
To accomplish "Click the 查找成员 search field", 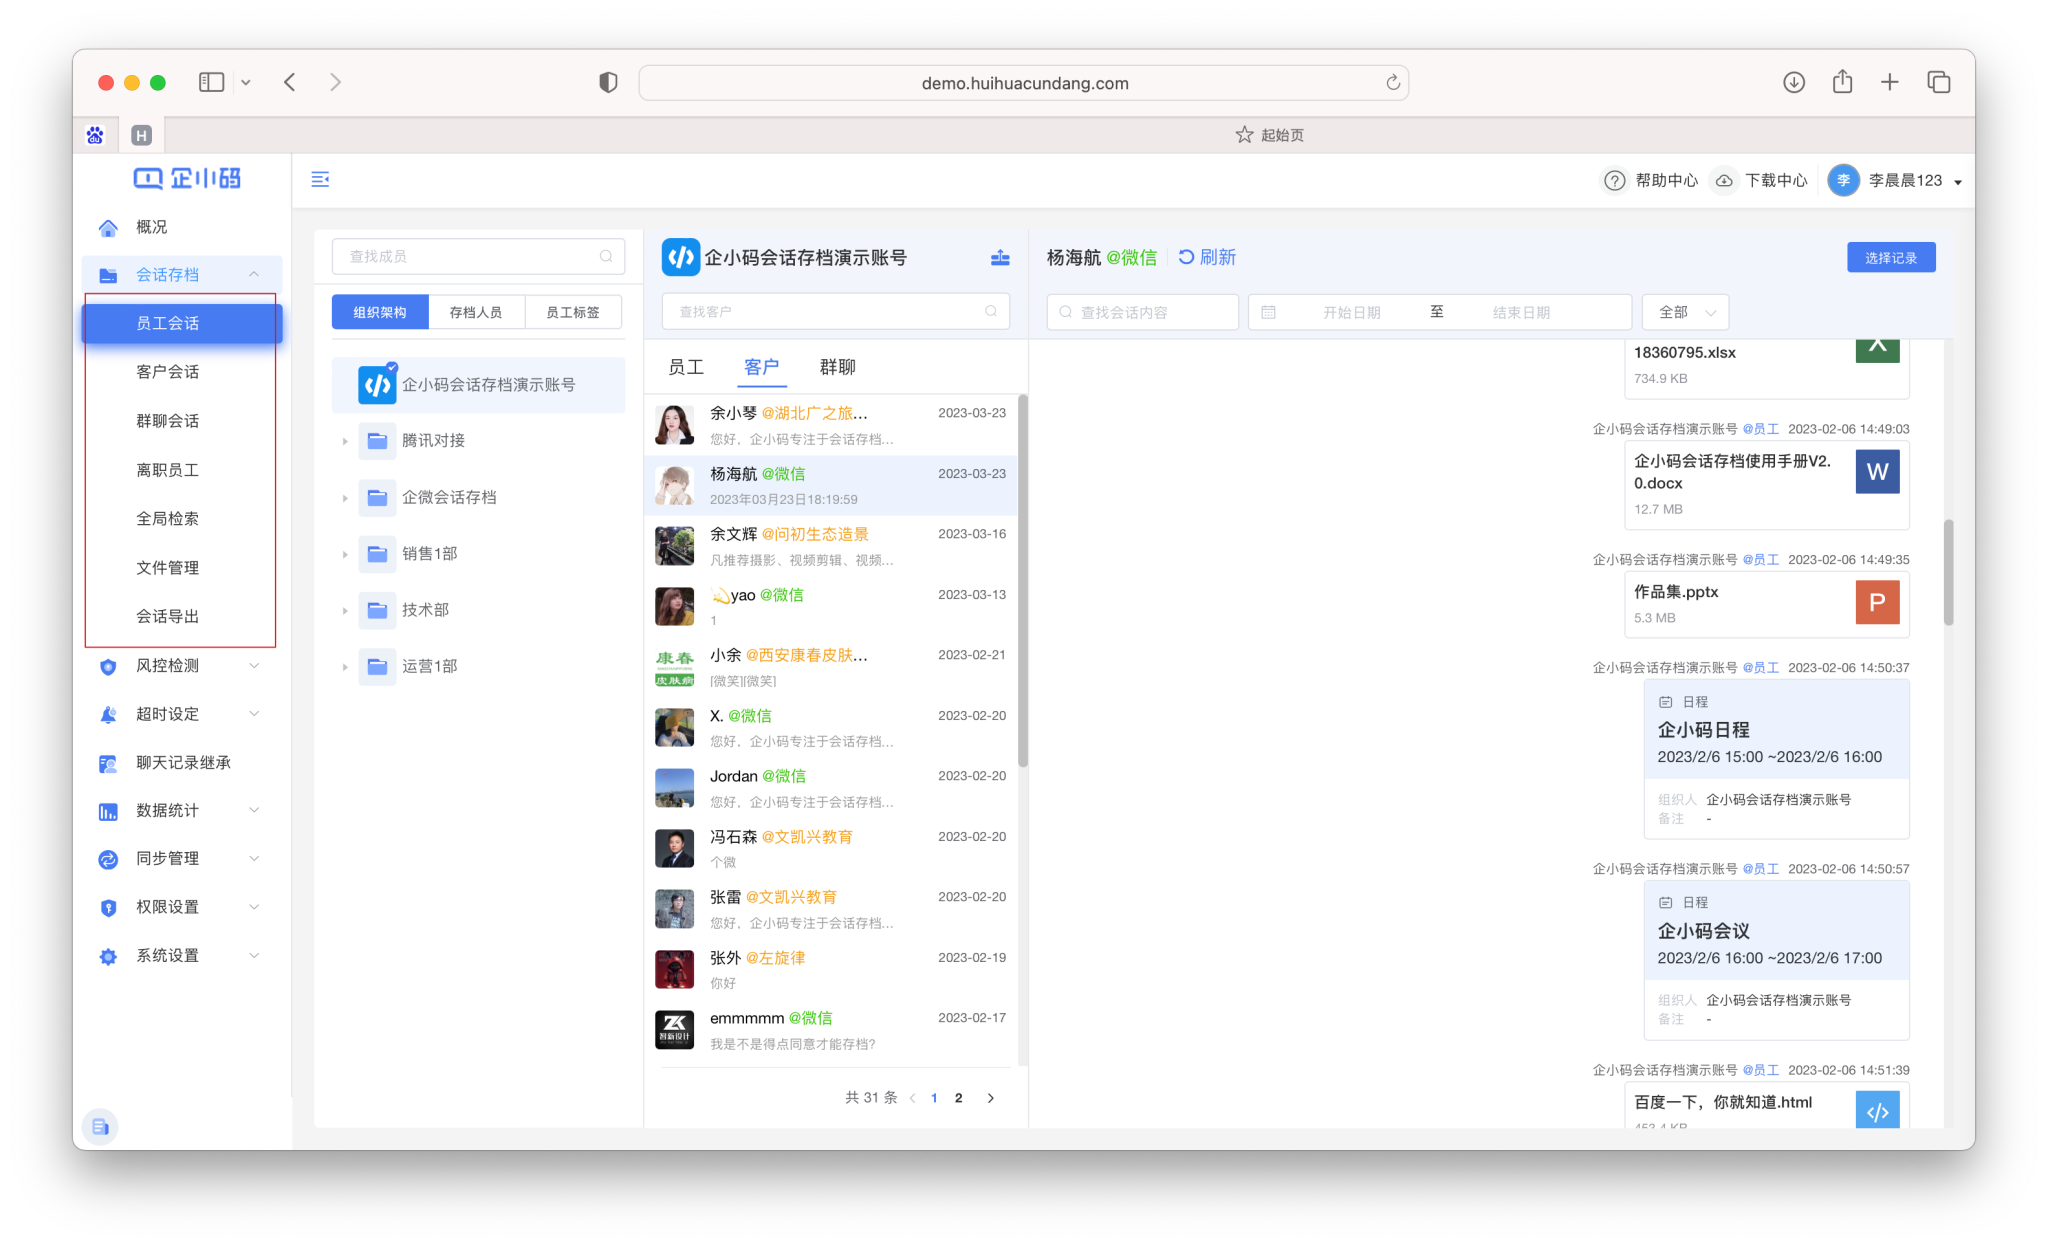I will tap(478, 256).
